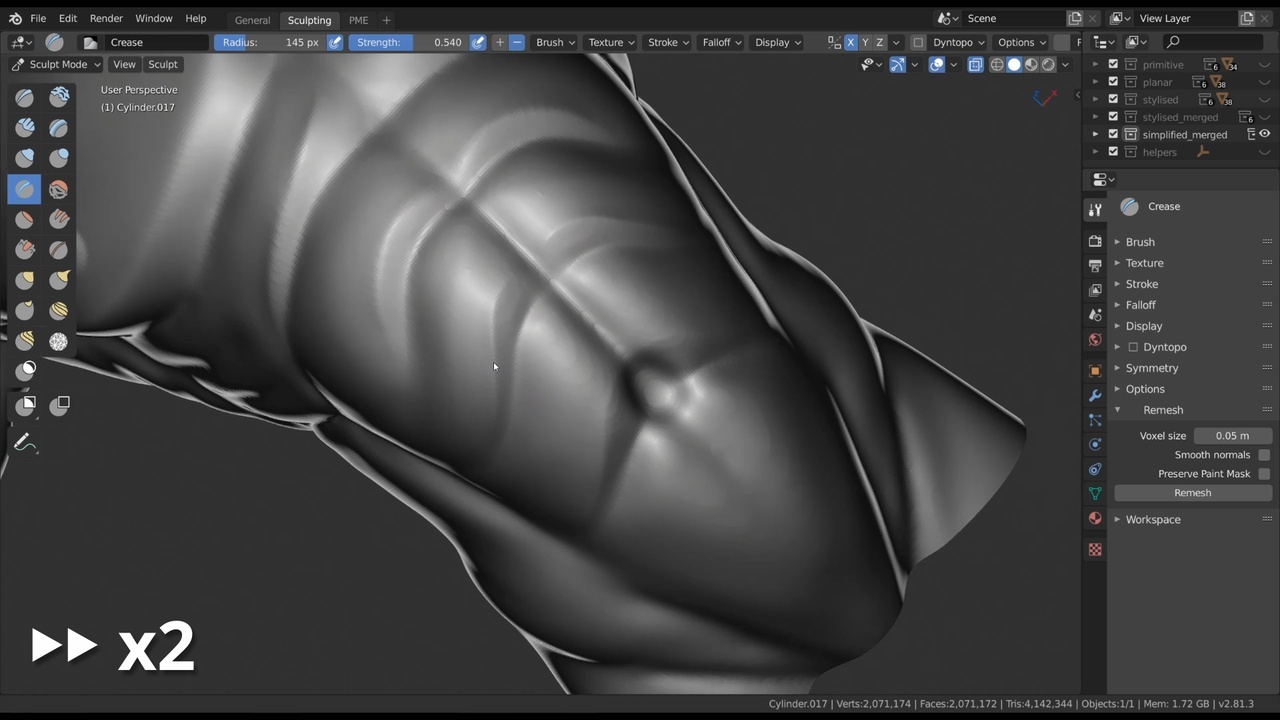Pick the Clay Strips brush from the toolbar

(58, 127)
